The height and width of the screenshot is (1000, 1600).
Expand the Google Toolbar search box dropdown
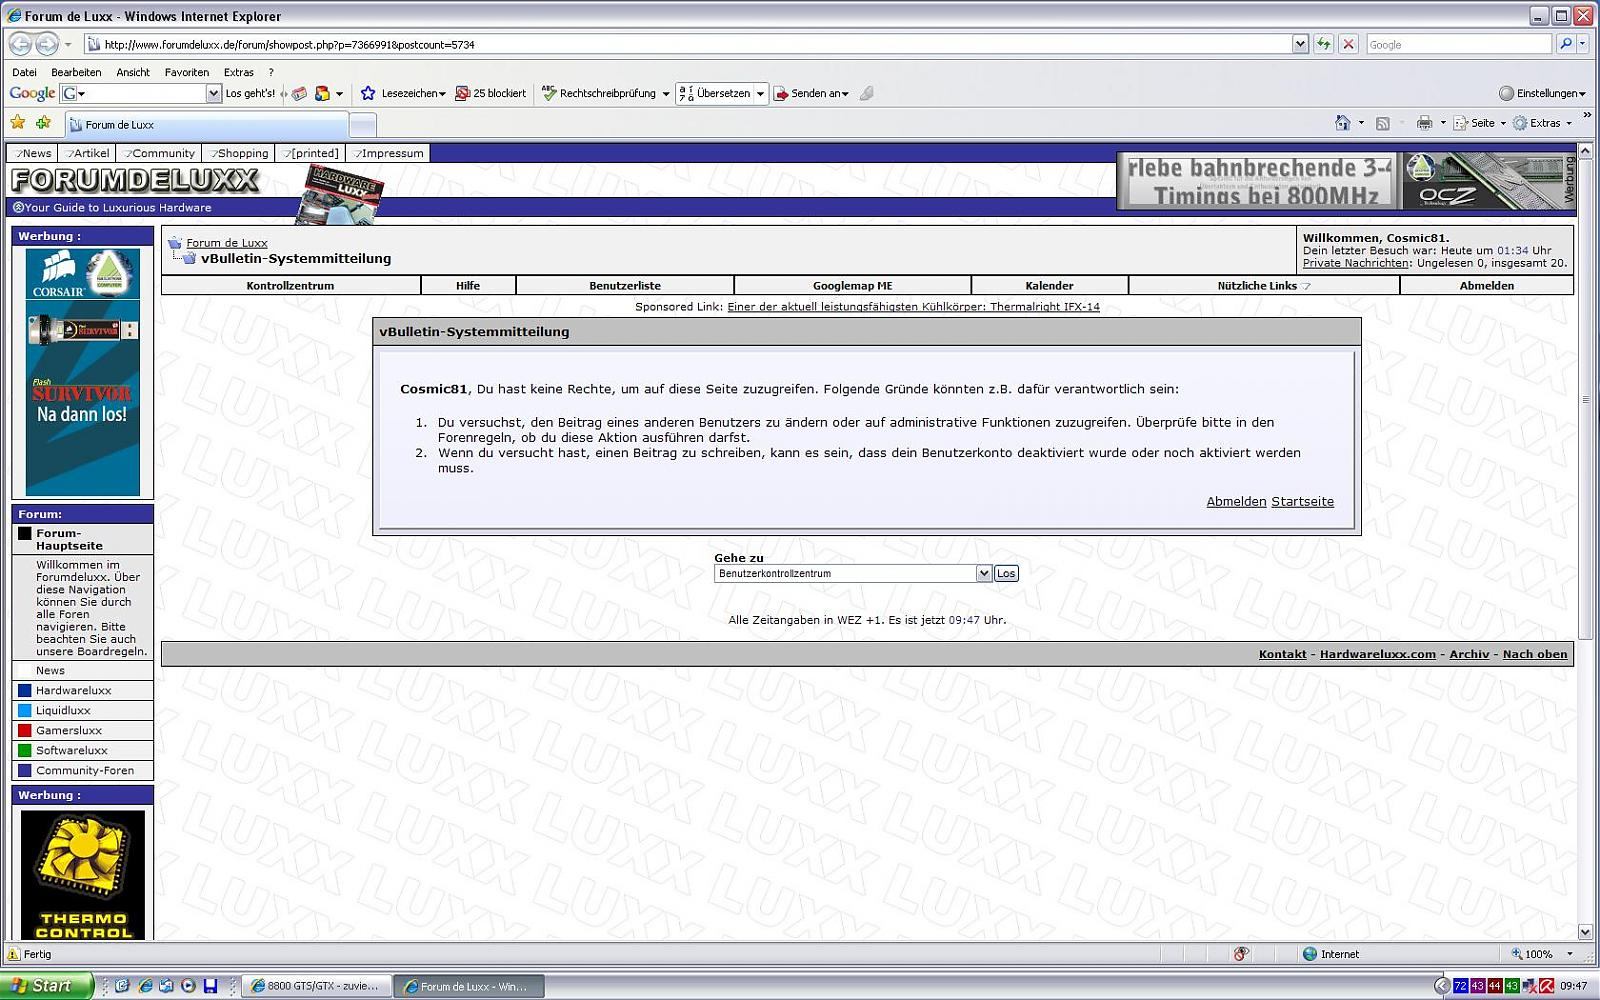213,93
